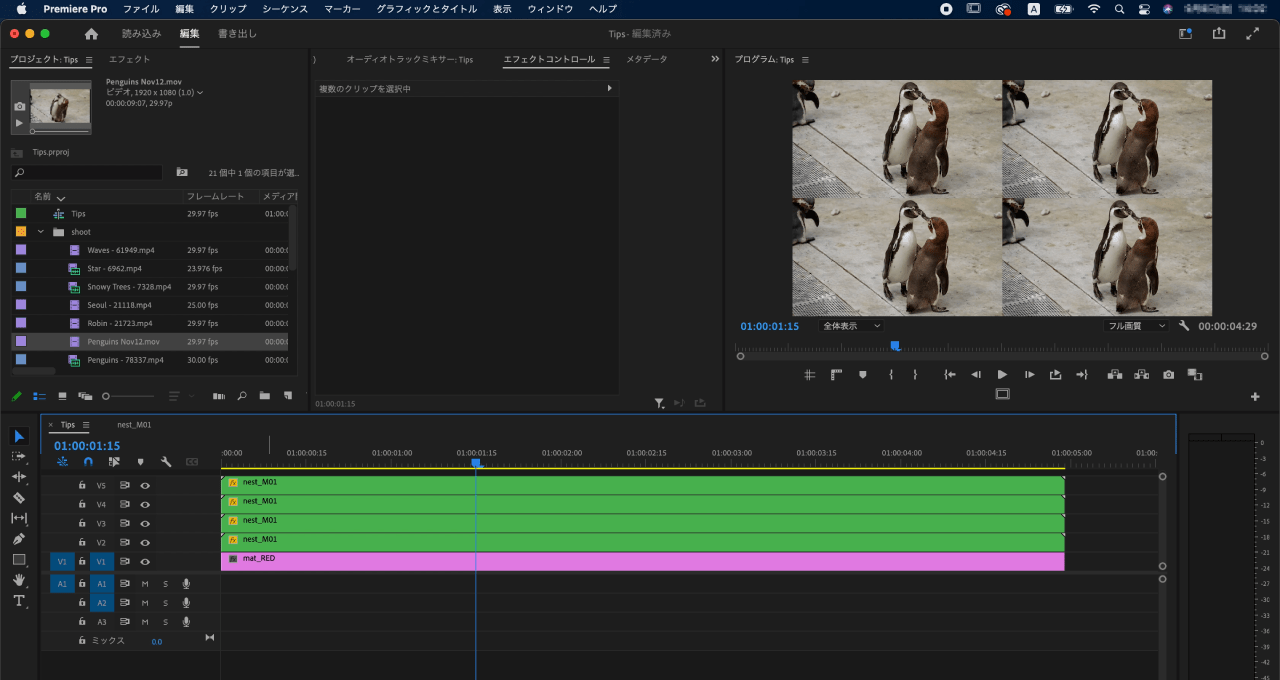Viewport: 1280px width, 680px height.
Task: Click Extract button in Program monitor
Action: [x=1141, y=375]
